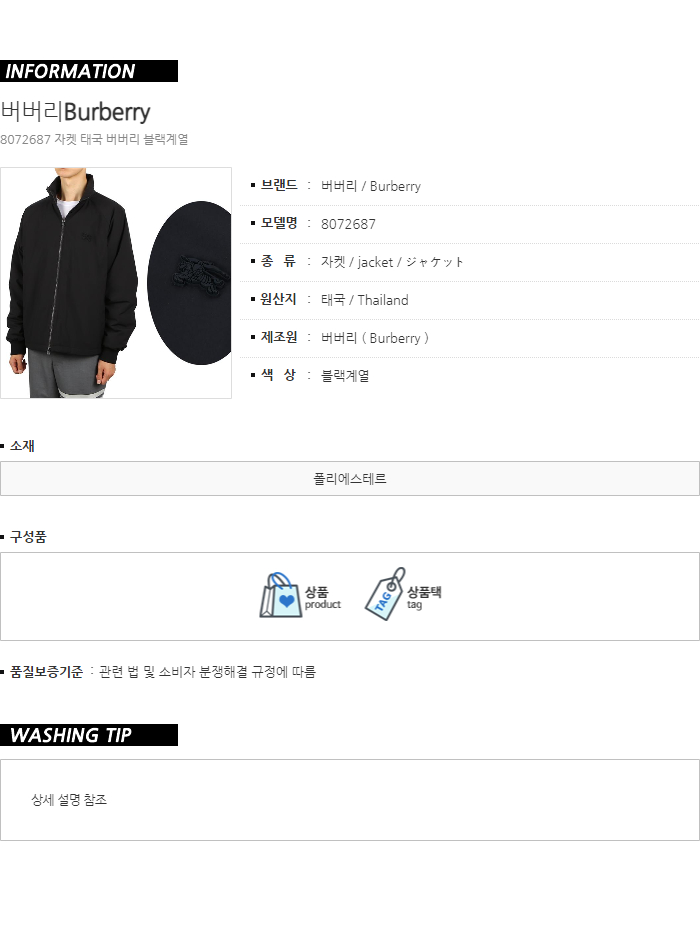Screen dimensions: 700x927
Task: Click the 브랜드 value 버버리 / Burberry
Action: (371, 186)
